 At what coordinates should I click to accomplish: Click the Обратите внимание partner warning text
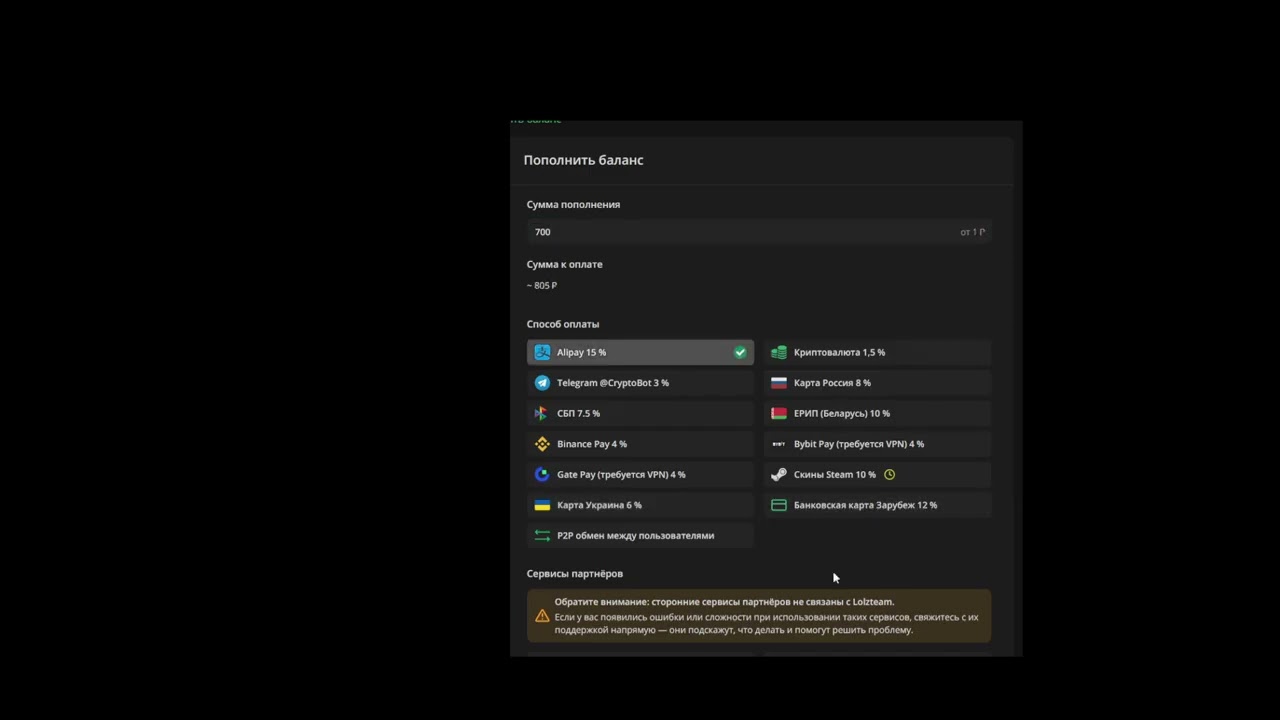pyautogui.click(x=767, y=616)
